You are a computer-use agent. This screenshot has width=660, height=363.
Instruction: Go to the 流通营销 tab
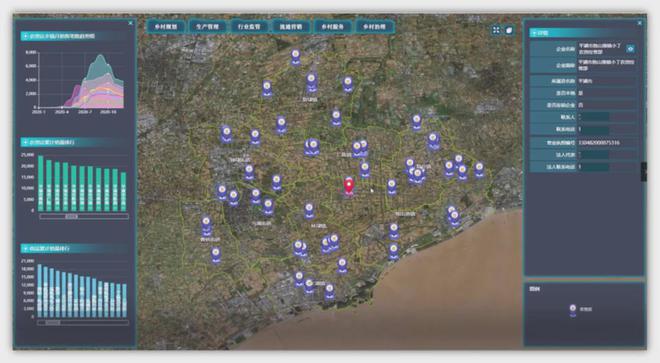291,27
